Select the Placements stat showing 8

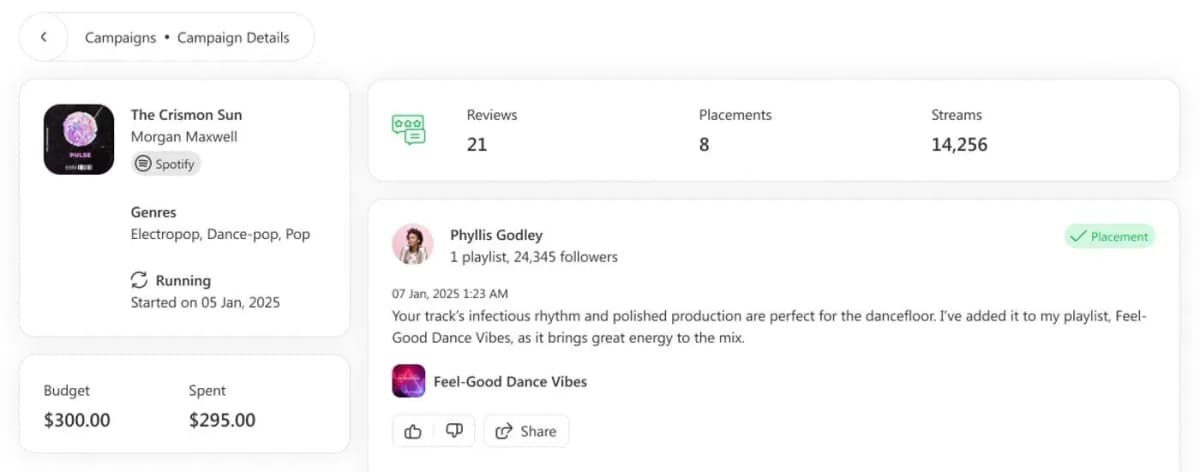(x=735, y=130)
